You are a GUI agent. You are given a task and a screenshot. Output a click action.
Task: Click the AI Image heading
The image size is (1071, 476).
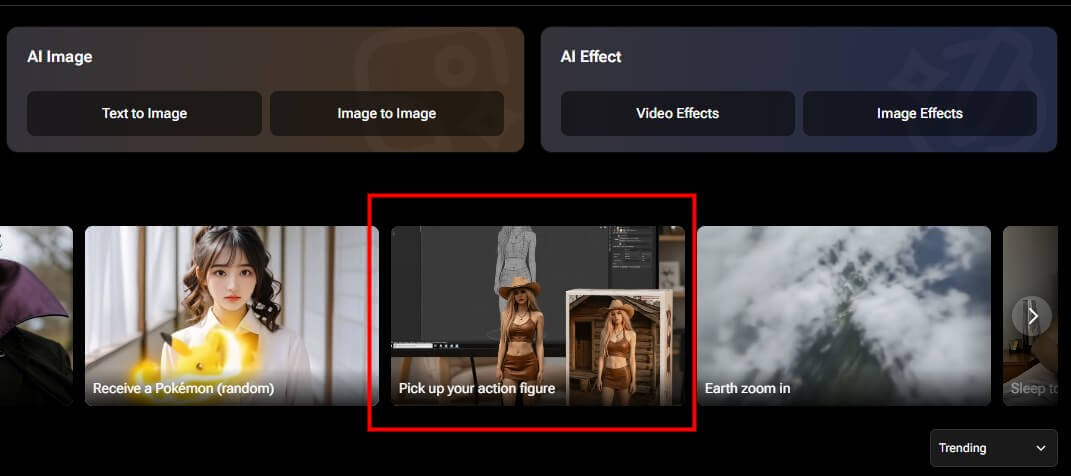tap(59, 57)
